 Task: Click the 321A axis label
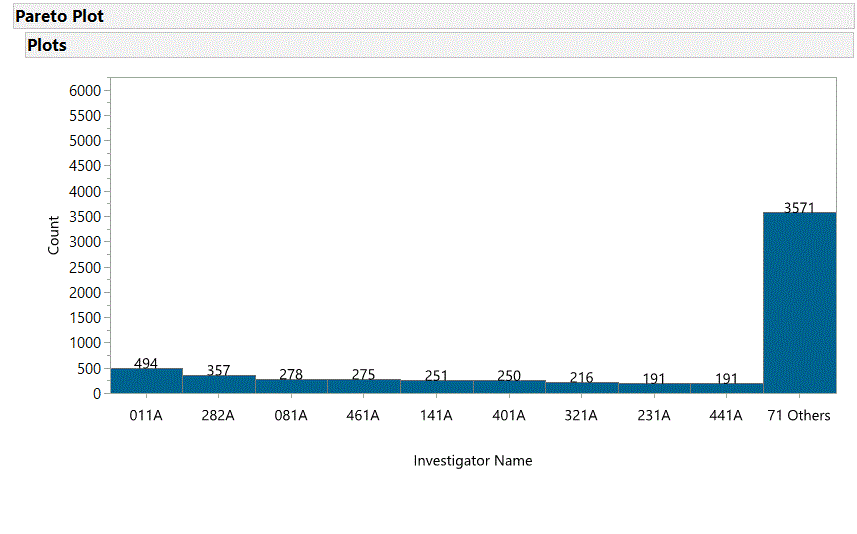[x=581, y=415]
